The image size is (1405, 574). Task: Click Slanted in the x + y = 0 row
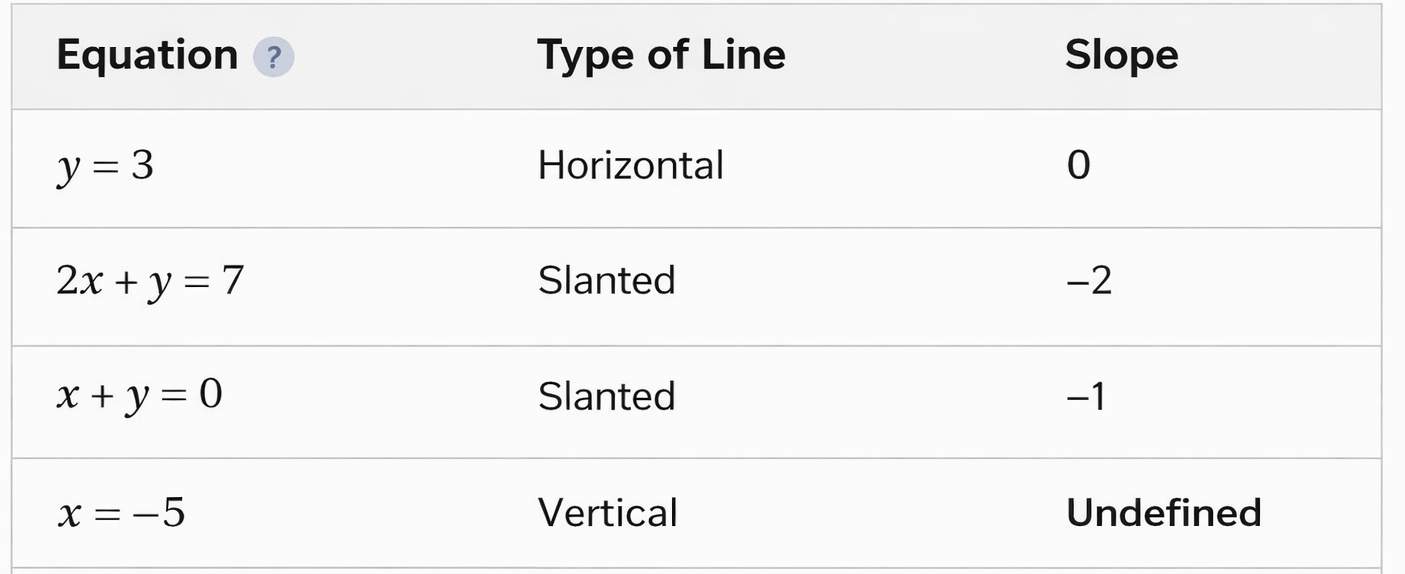(x=606, y=397)
